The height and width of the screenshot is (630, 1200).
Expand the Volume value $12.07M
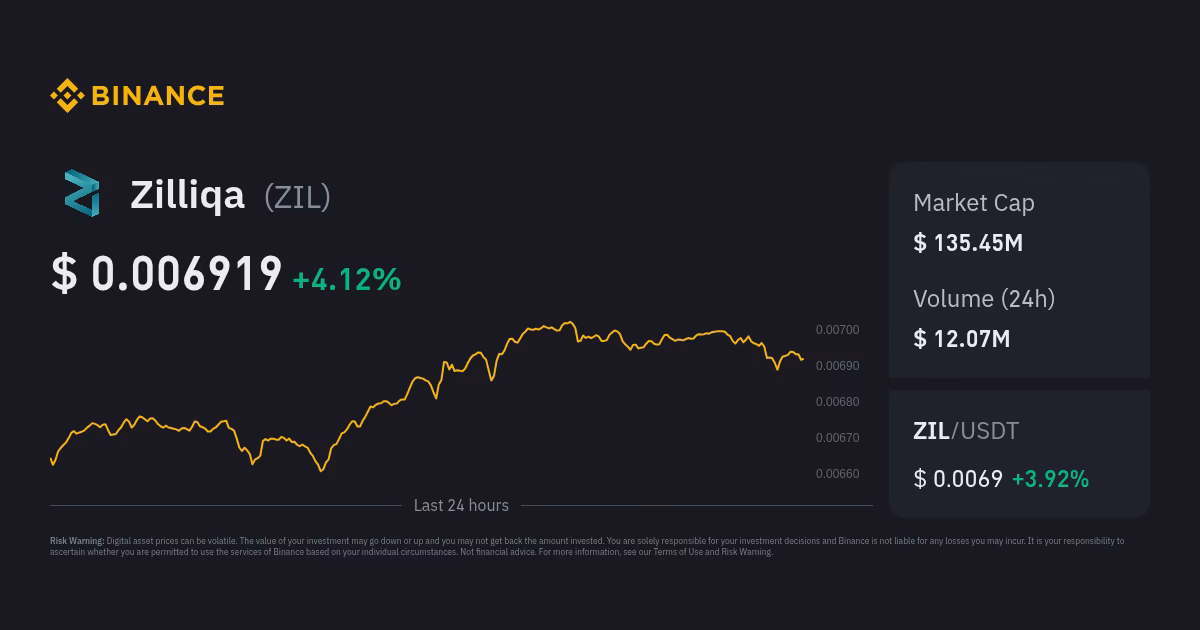coord(961,339)
